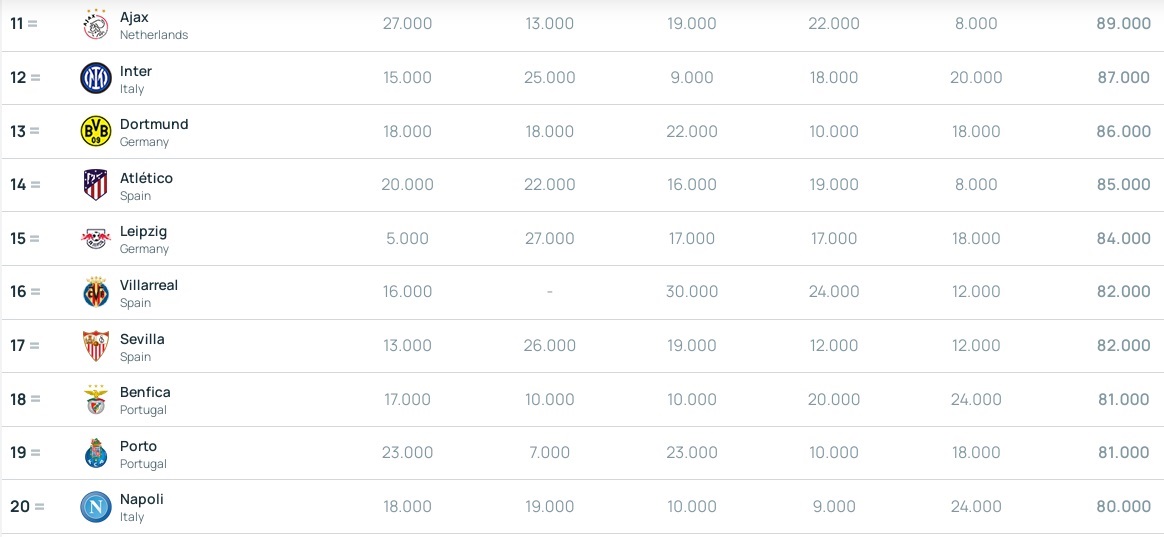Click the Porto club crest icon
This screenshot has width=1164, height=537.
point(96,452)
